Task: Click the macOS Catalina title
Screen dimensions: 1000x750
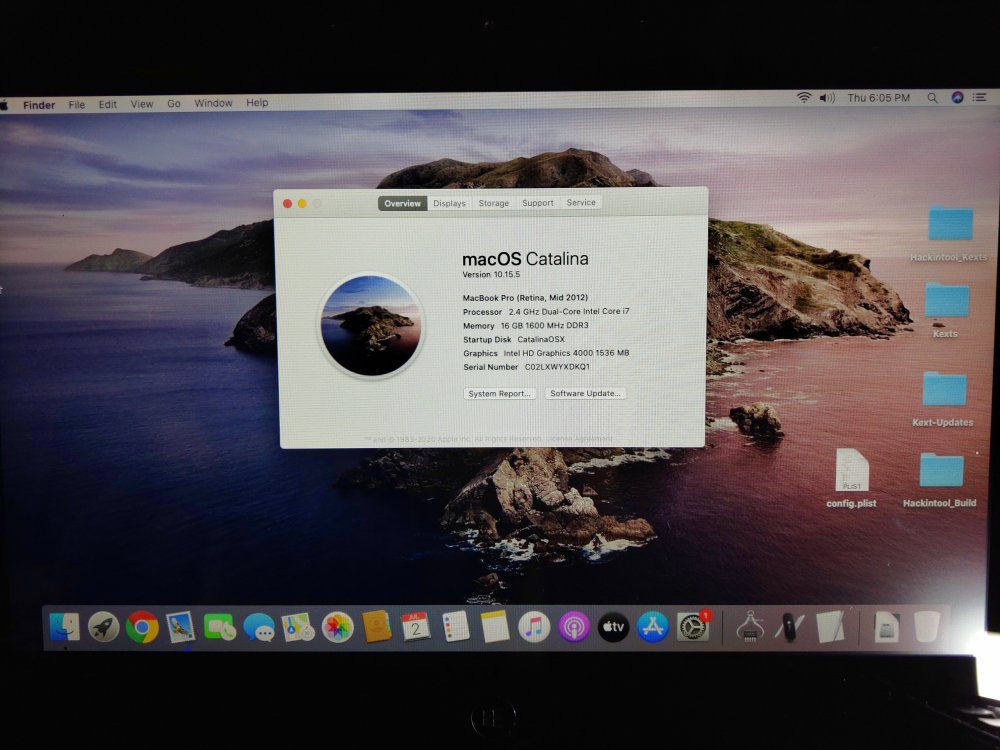Action: click(525, 258)
